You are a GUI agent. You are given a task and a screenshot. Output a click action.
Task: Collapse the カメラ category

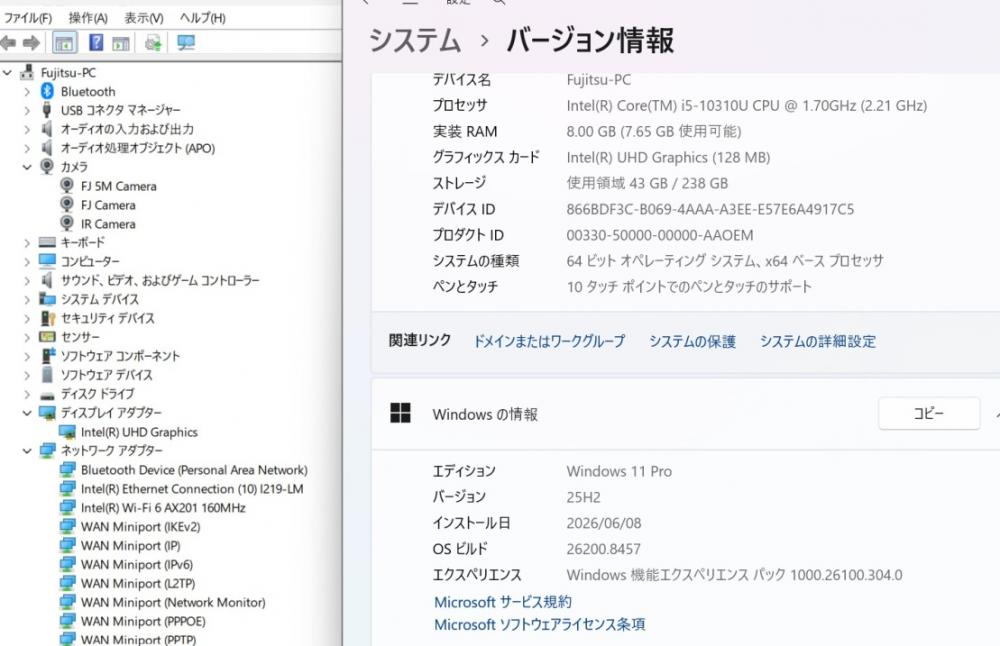[27, 167]
